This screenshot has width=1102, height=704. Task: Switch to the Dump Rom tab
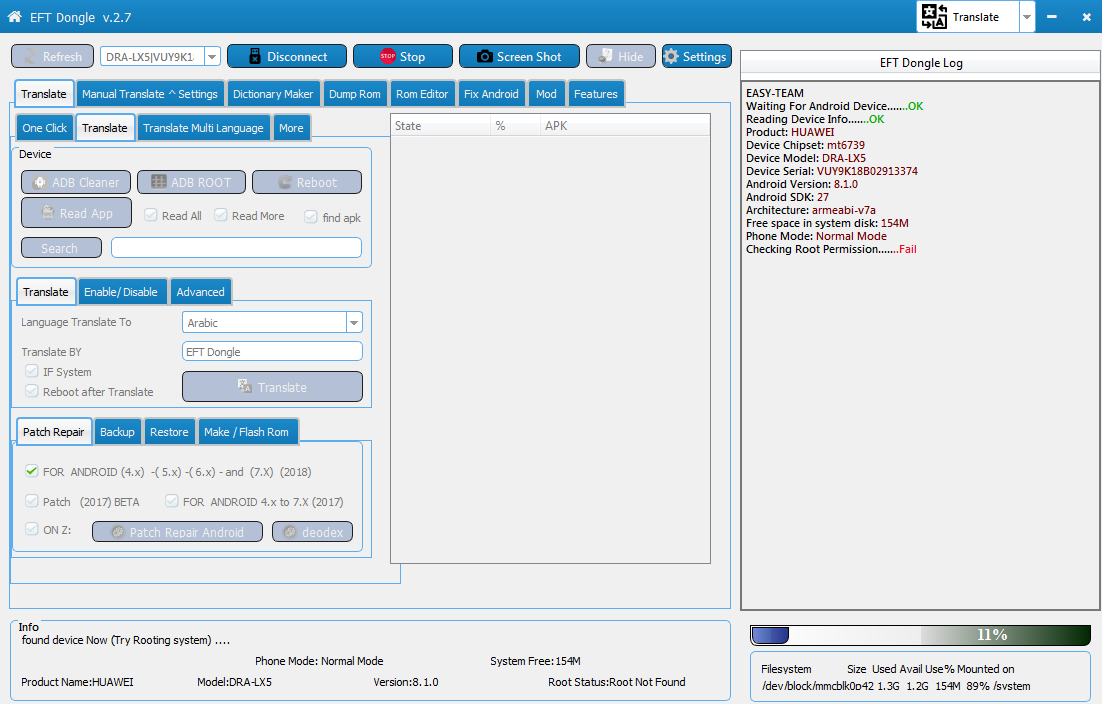click(354, 94)
